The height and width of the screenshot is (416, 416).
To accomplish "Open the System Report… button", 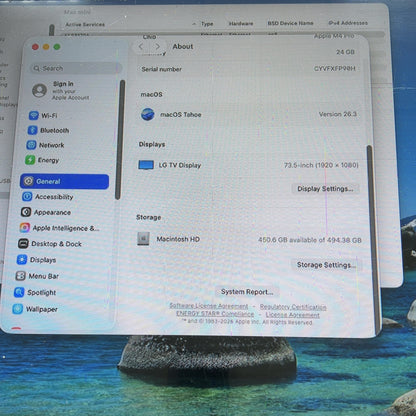I will 247,292.
